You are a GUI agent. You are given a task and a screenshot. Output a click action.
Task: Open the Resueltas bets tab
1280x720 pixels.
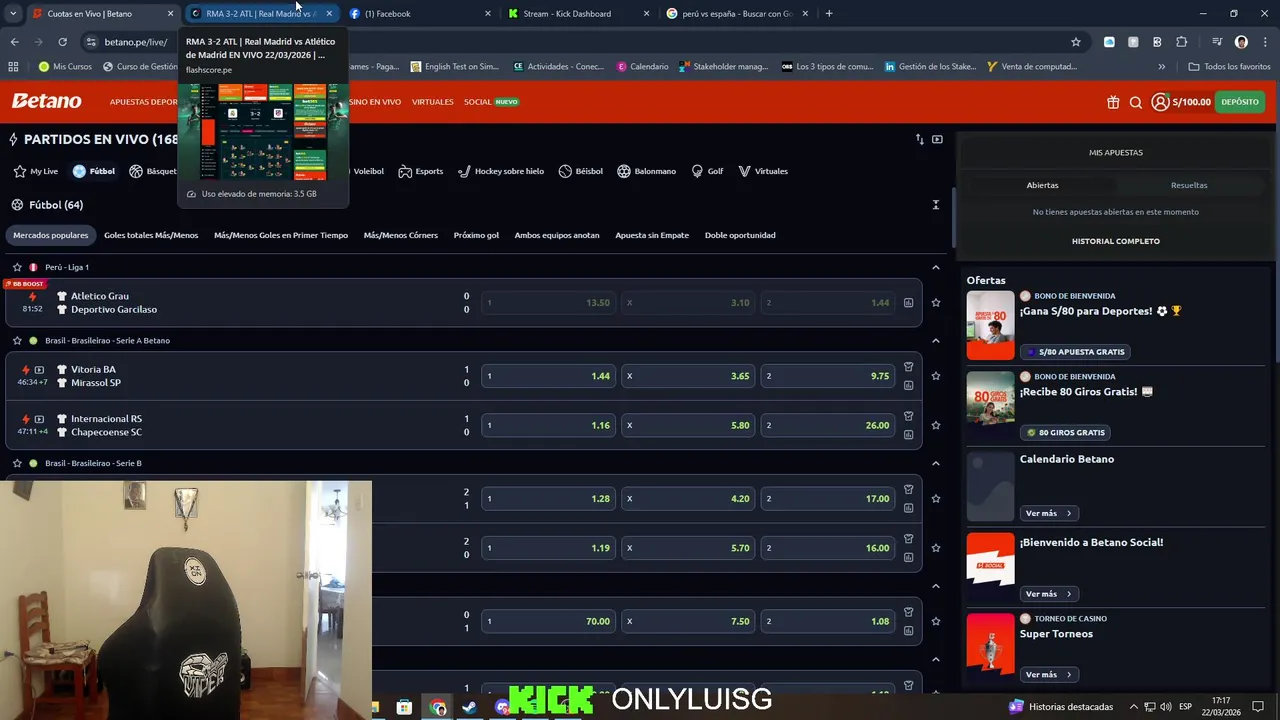pyautogui.click(x=1189, y=185)
